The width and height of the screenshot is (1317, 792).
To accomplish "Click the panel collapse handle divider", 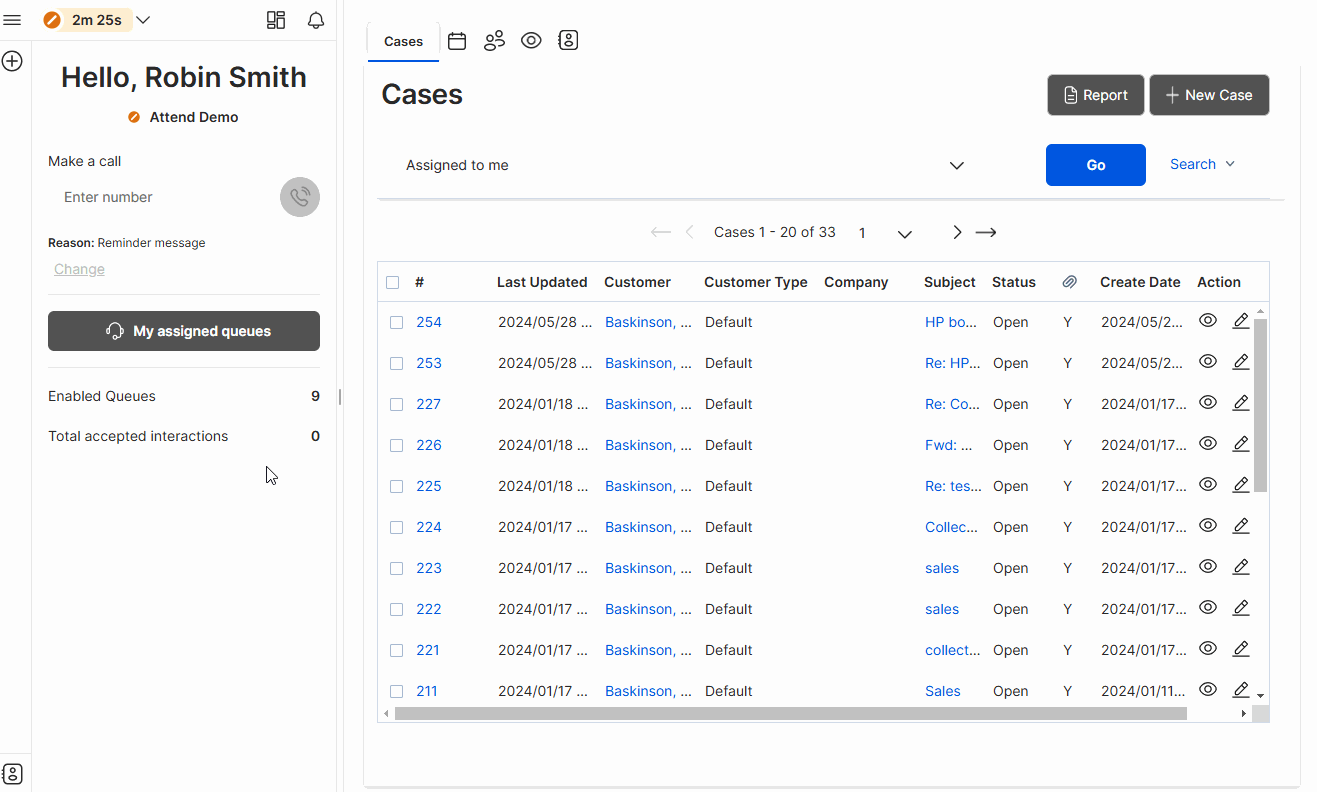I will click(x=340, y=396).
